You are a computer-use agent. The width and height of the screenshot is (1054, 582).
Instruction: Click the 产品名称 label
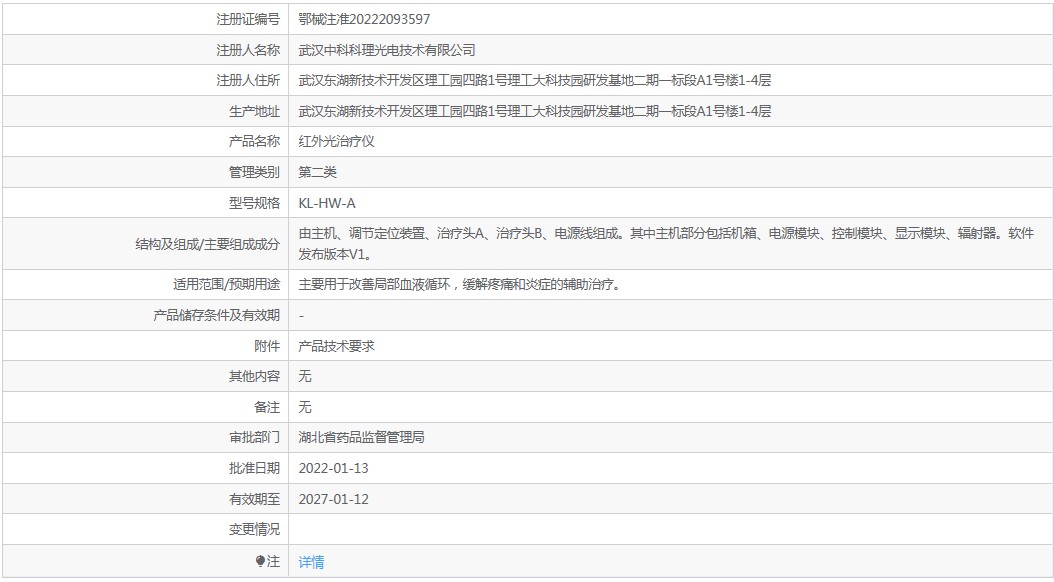tap(254, 142)
